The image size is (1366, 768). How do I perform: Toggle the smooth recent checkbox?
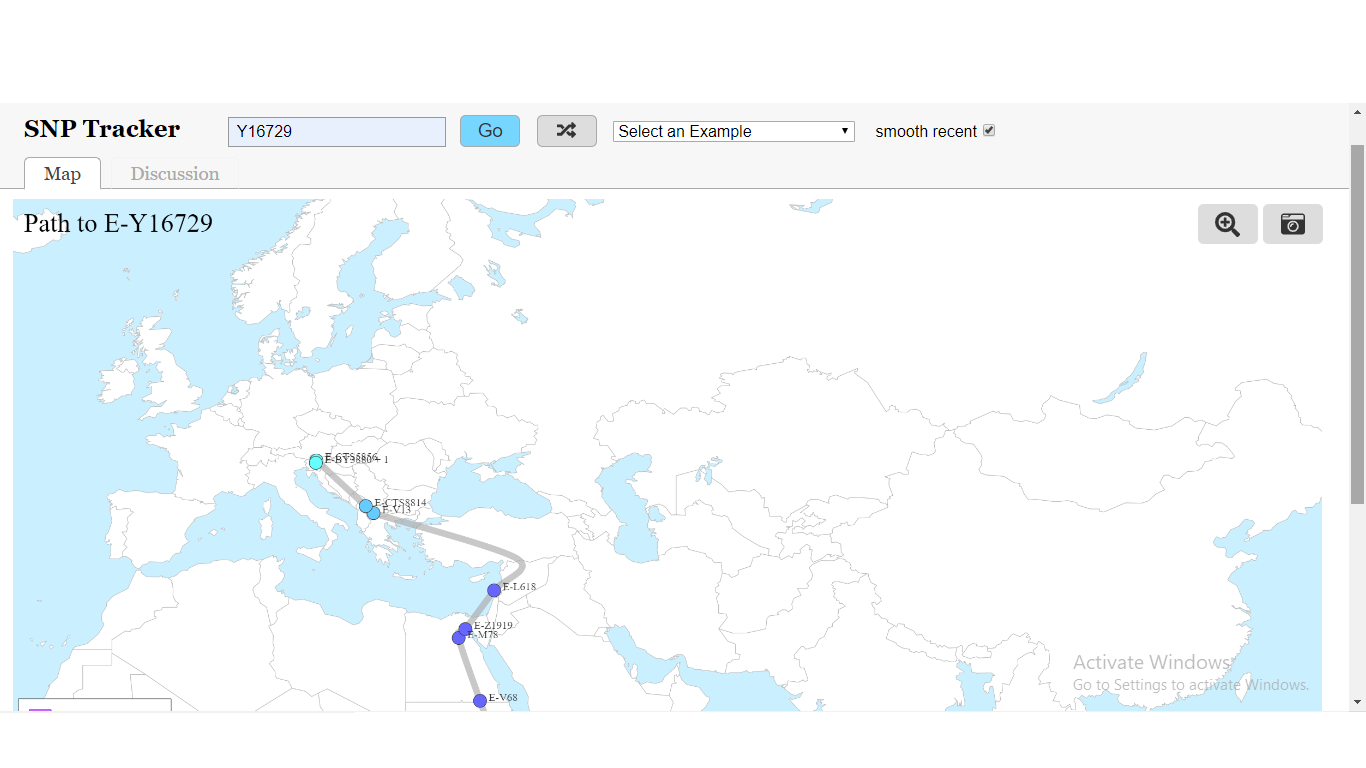[x=989, y=130]
